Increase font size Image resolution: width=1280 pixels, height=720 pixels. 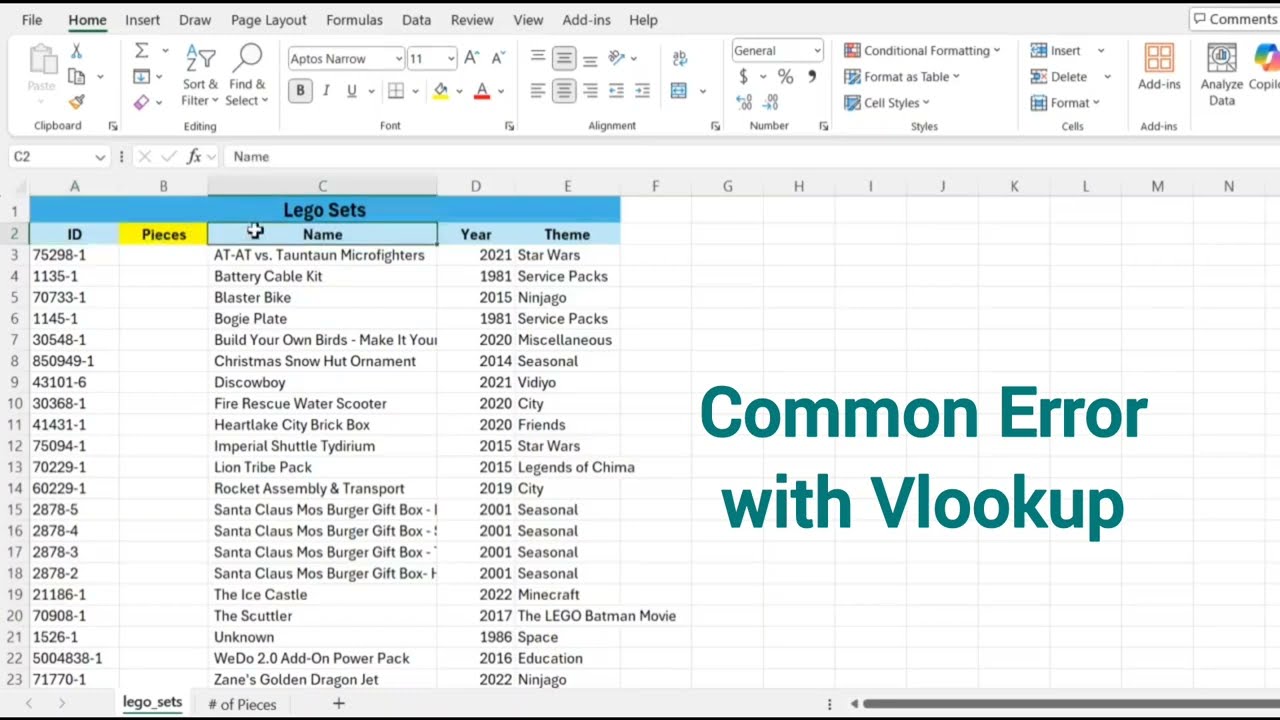[472, 58]
